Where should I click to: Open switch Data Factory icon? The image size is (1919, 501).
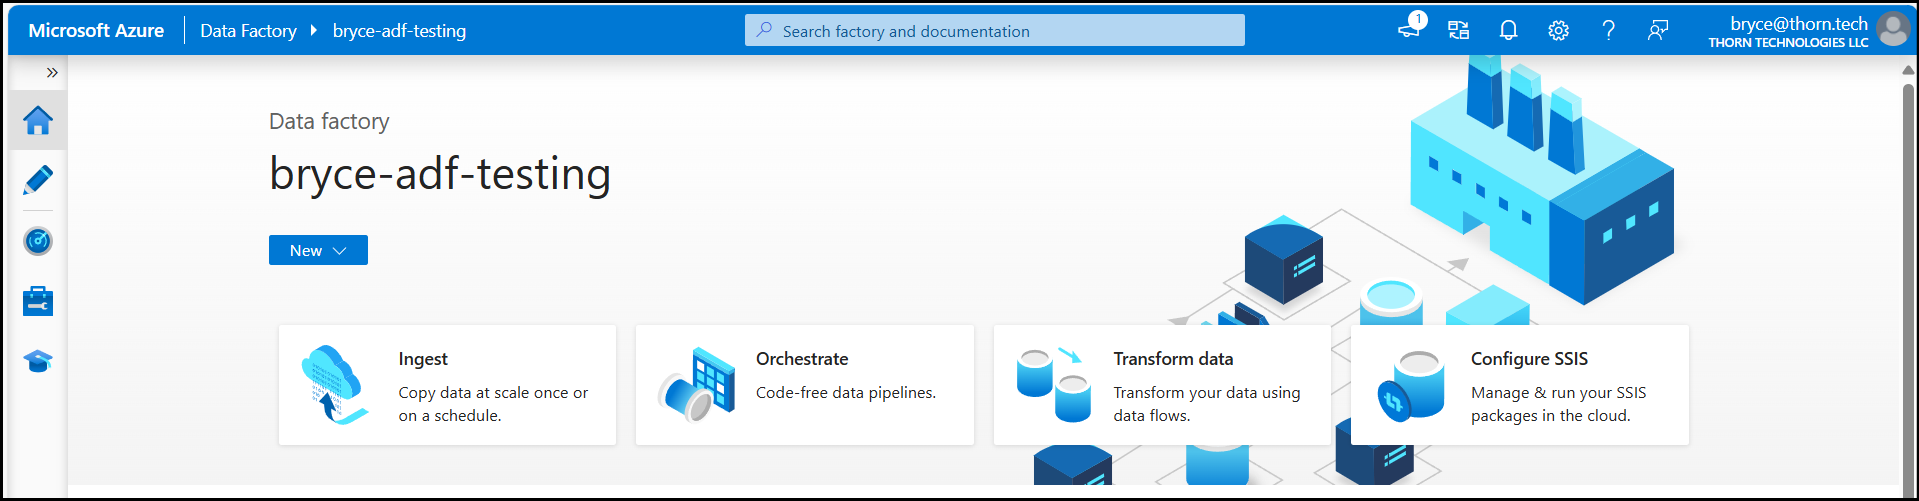coord(1459,31)
